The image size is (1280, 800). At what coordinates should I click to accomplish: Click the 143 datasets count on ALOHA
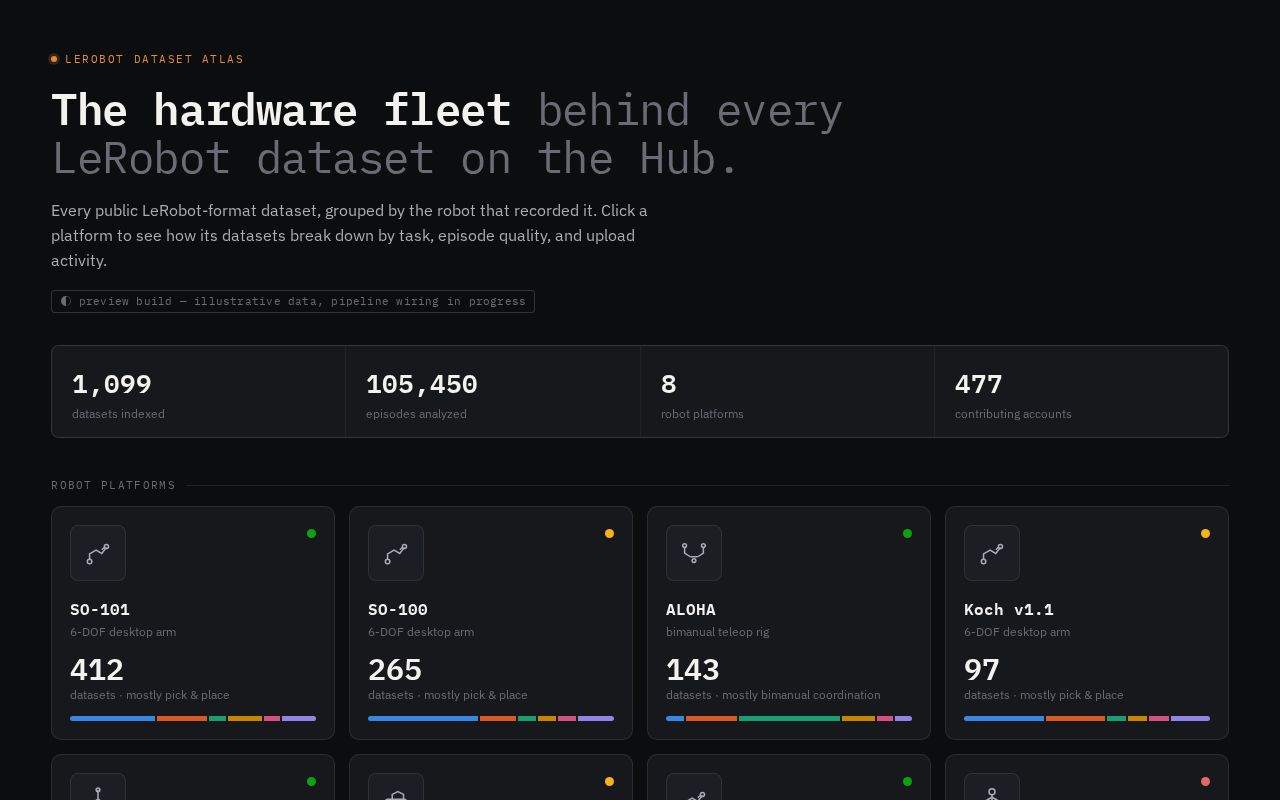point(693,669)
